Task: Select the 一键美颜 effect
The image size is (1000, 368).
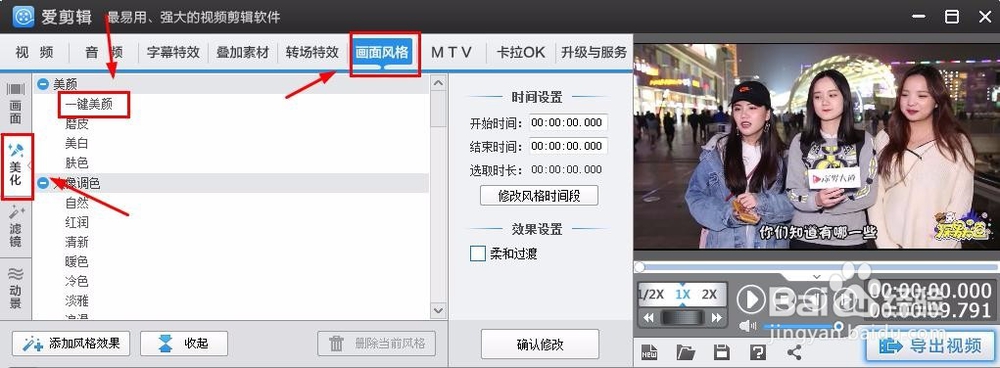Action: click(x=89, y=104)
